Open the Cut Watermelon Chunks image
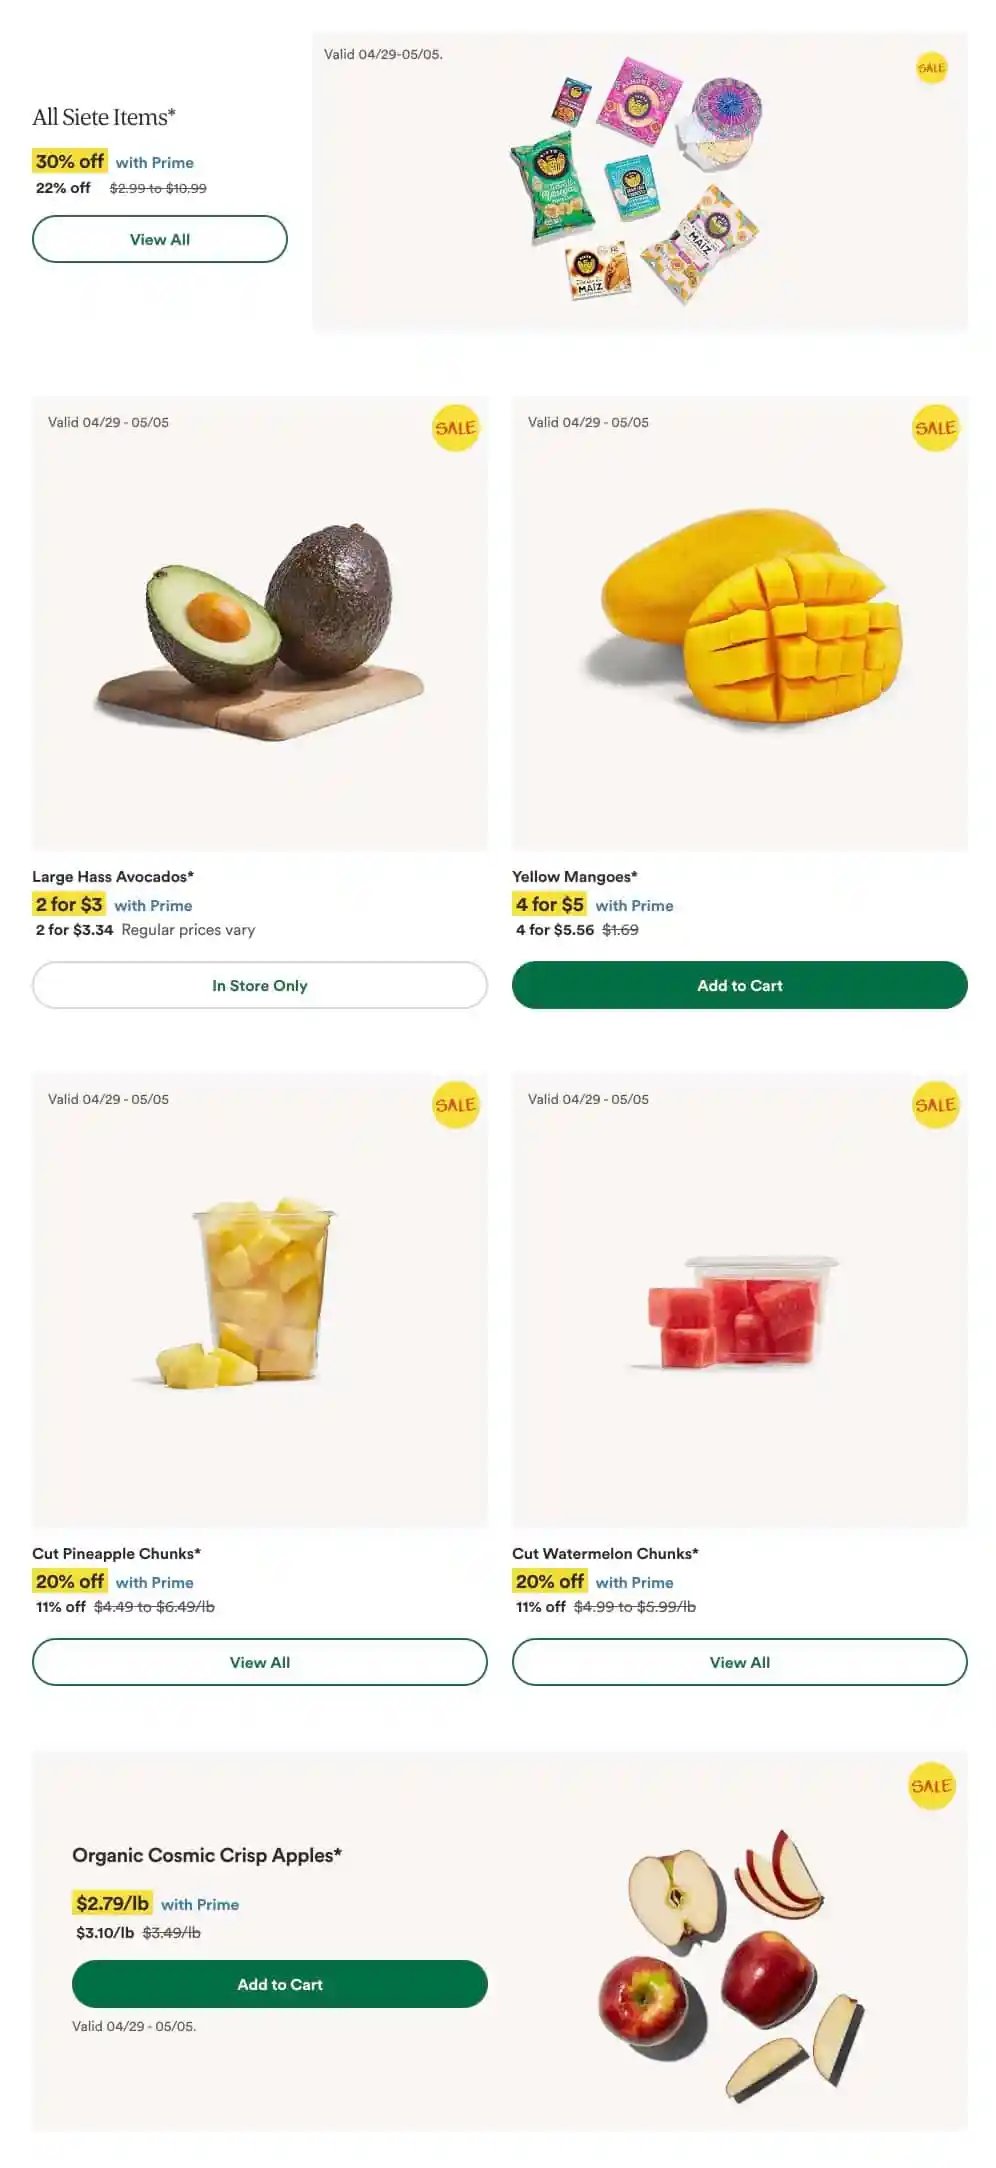Screen dimensions: 996x2168 coord(740,1300)
